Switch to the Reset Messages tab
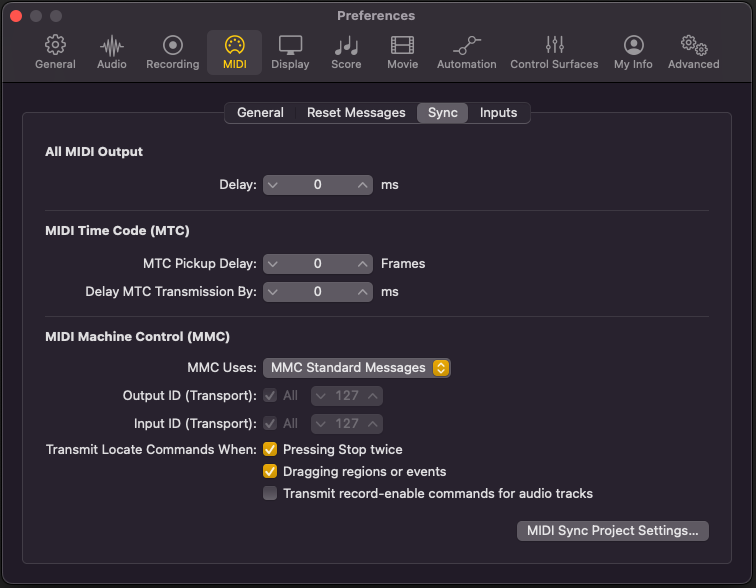 tap(356, 113)
